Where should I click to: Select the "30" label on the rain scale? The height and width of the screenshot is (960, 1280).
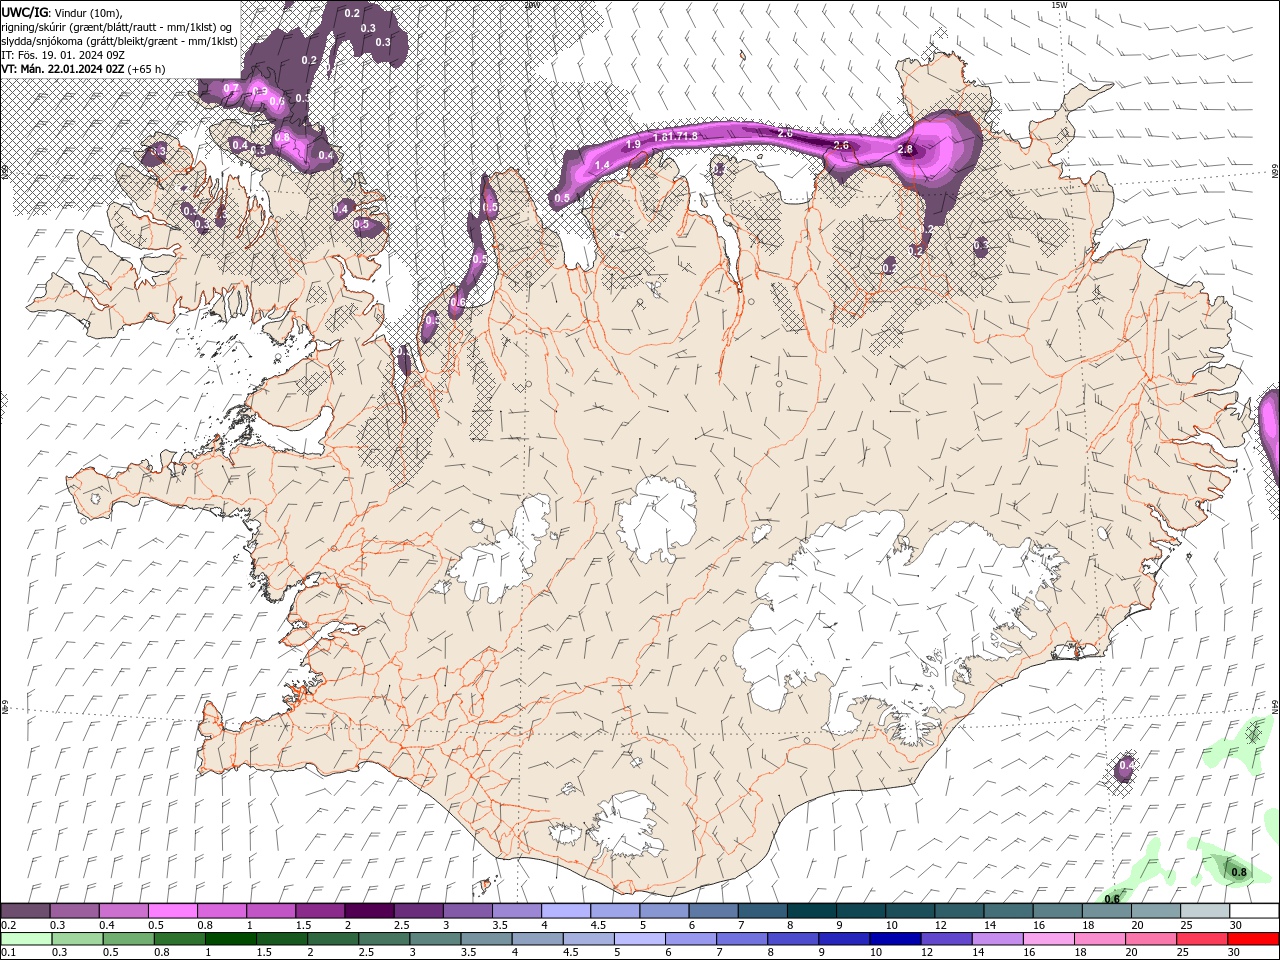(1236, 953)
